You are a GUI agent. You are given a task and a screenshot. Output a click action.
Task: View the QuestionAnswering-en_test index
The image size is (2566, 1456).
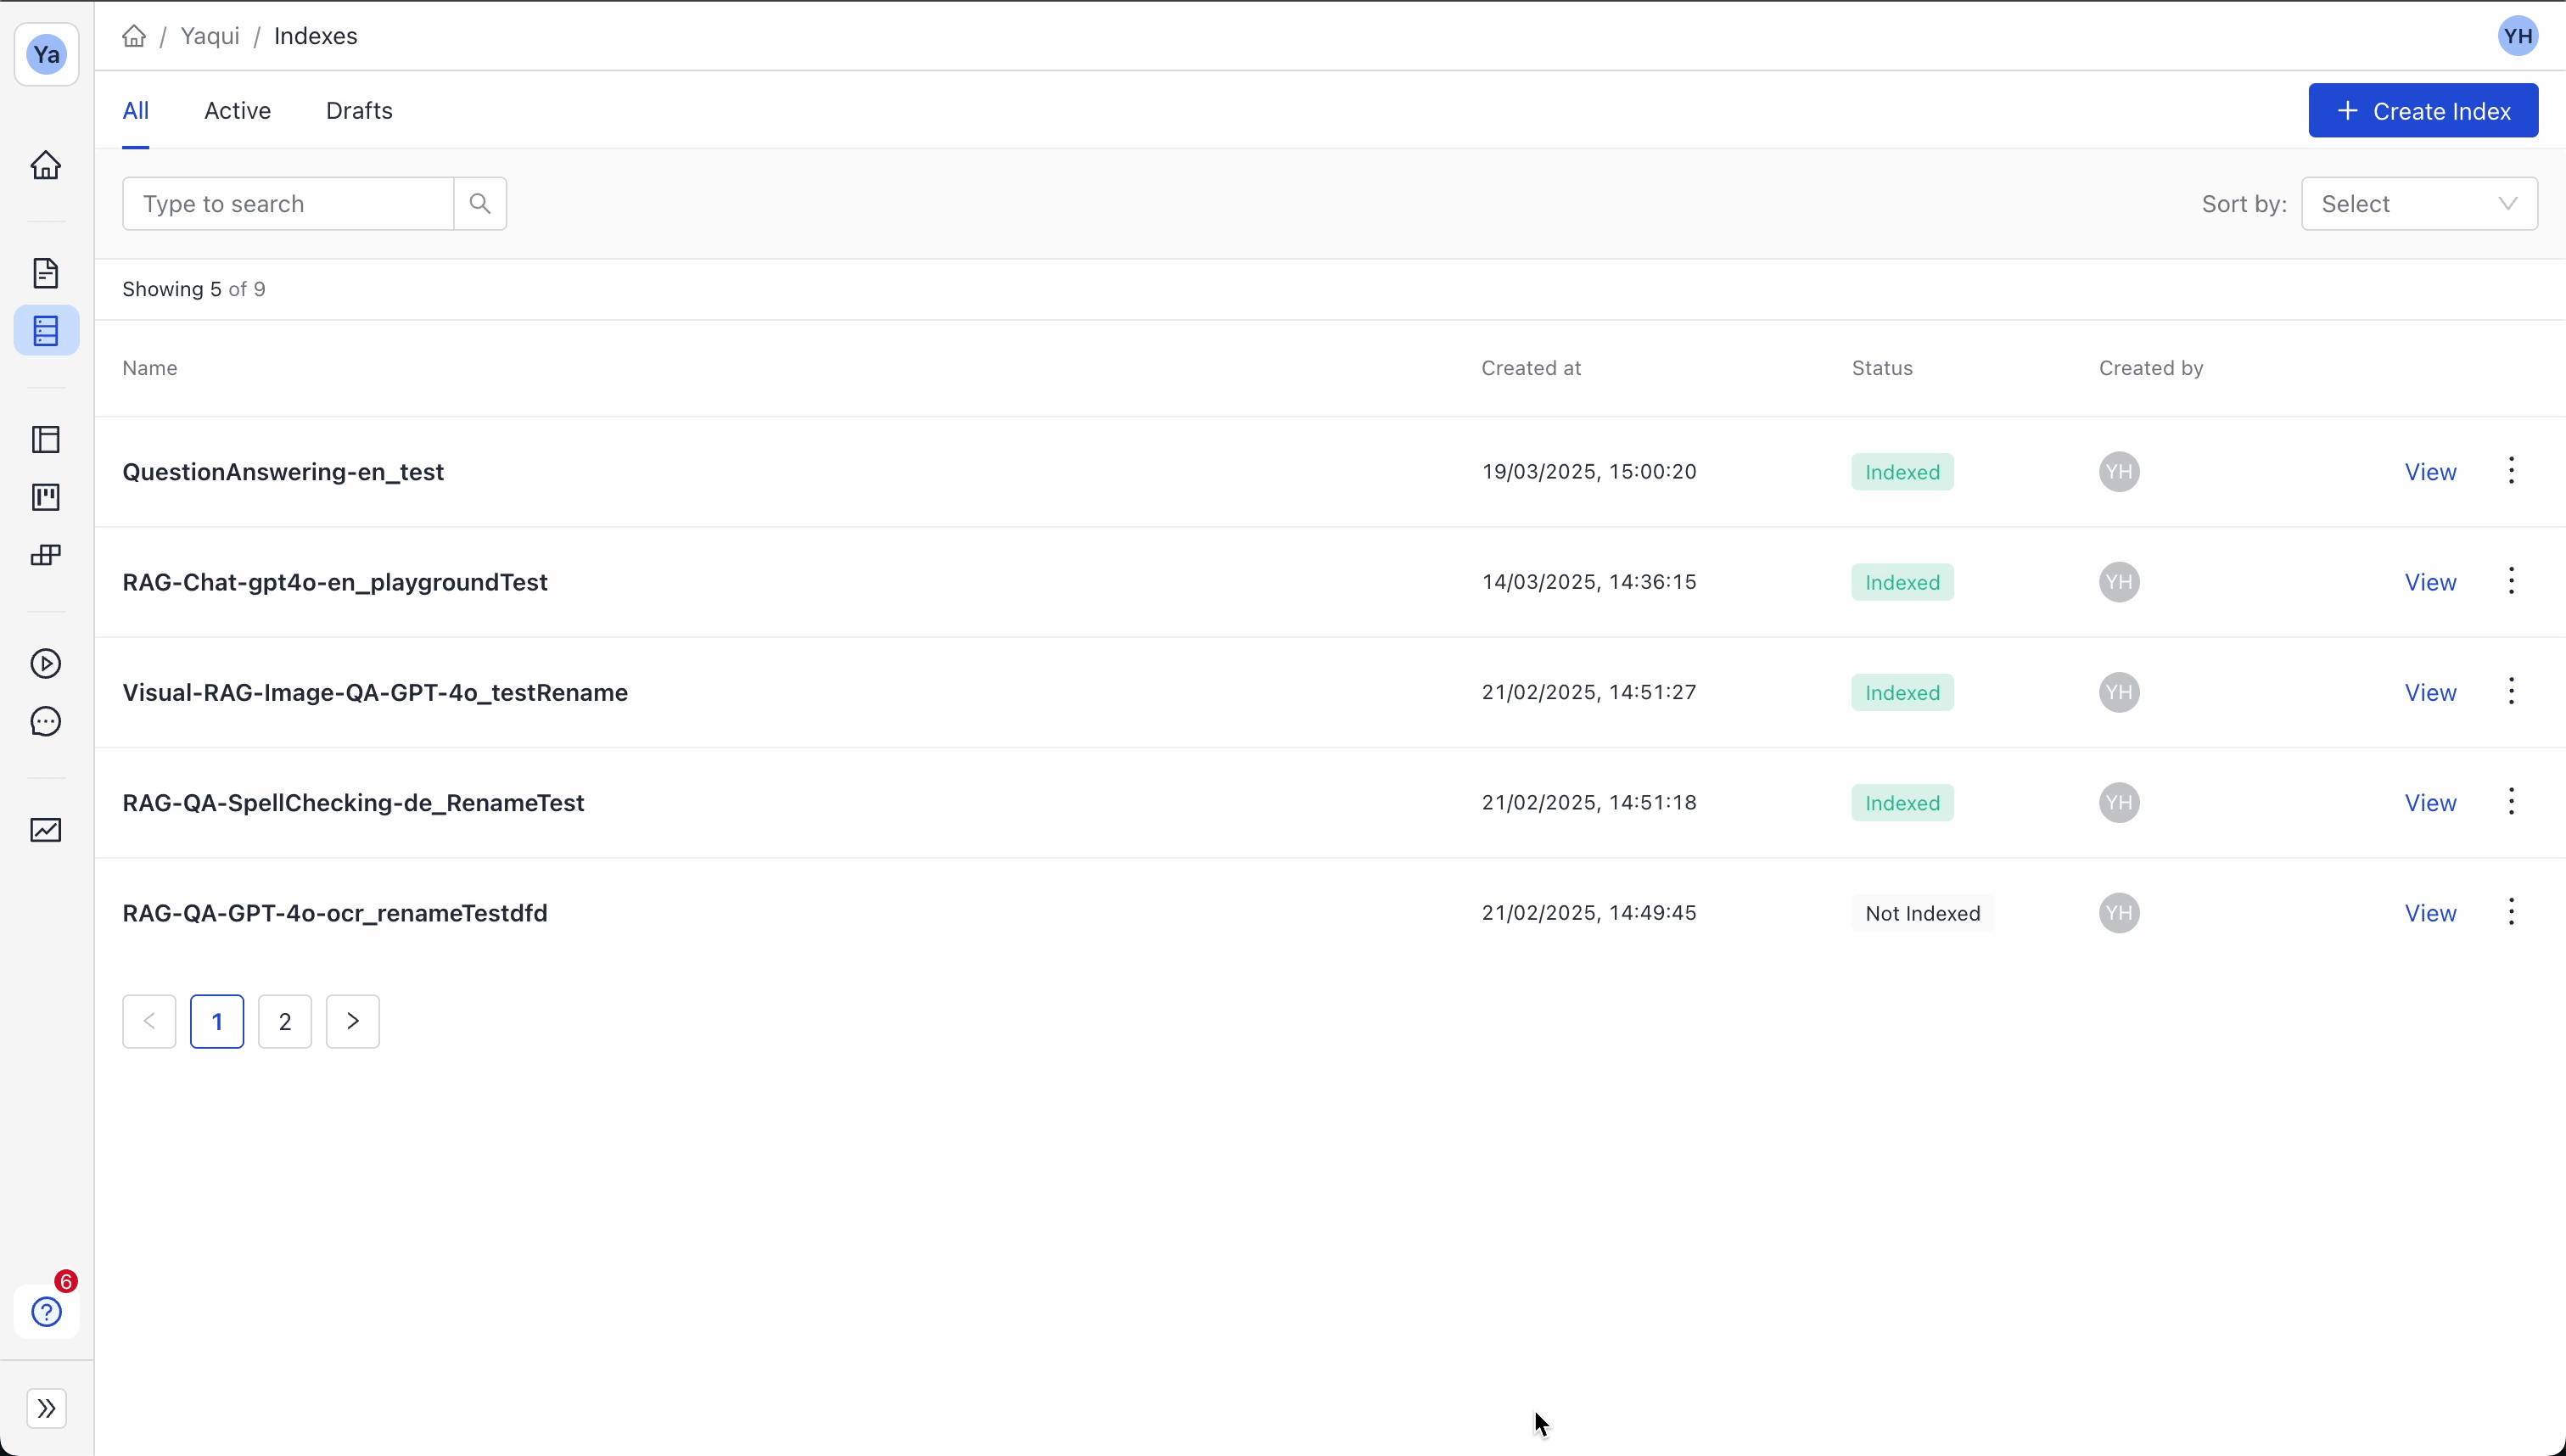click(2430, 472)
